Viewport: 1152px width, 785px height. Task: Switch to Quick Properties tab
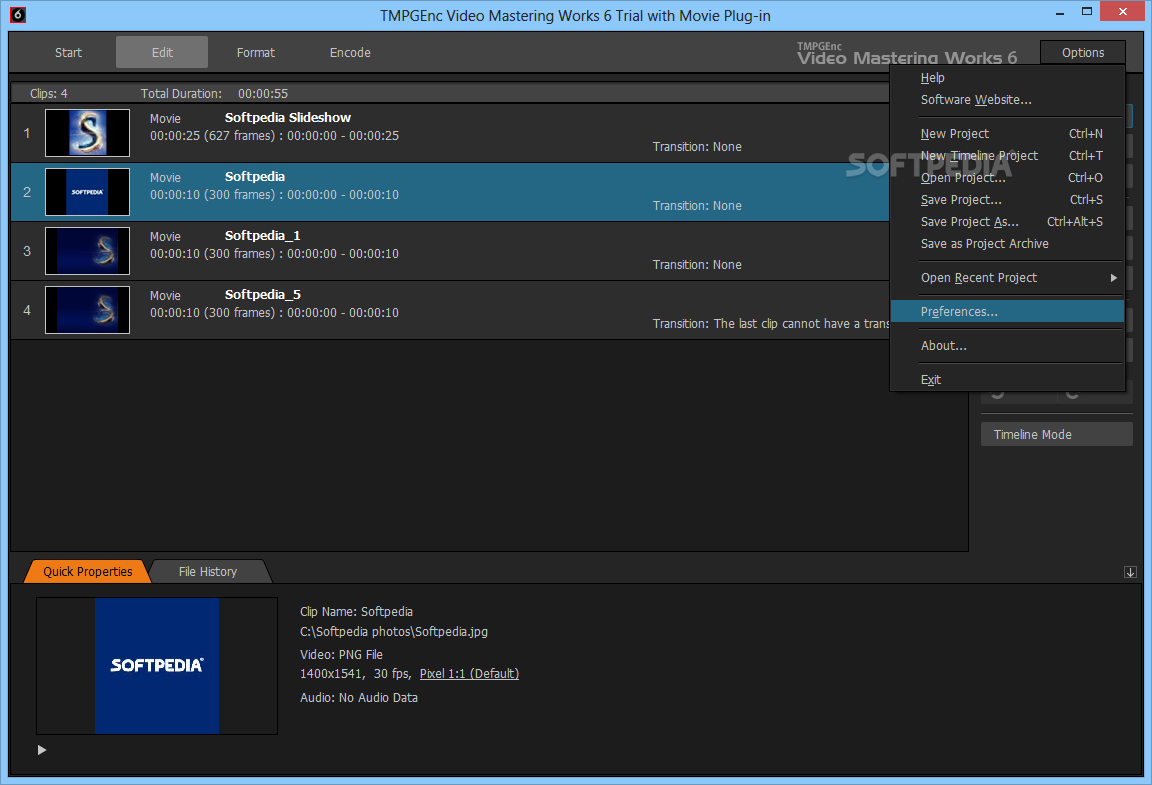[87, 572]
